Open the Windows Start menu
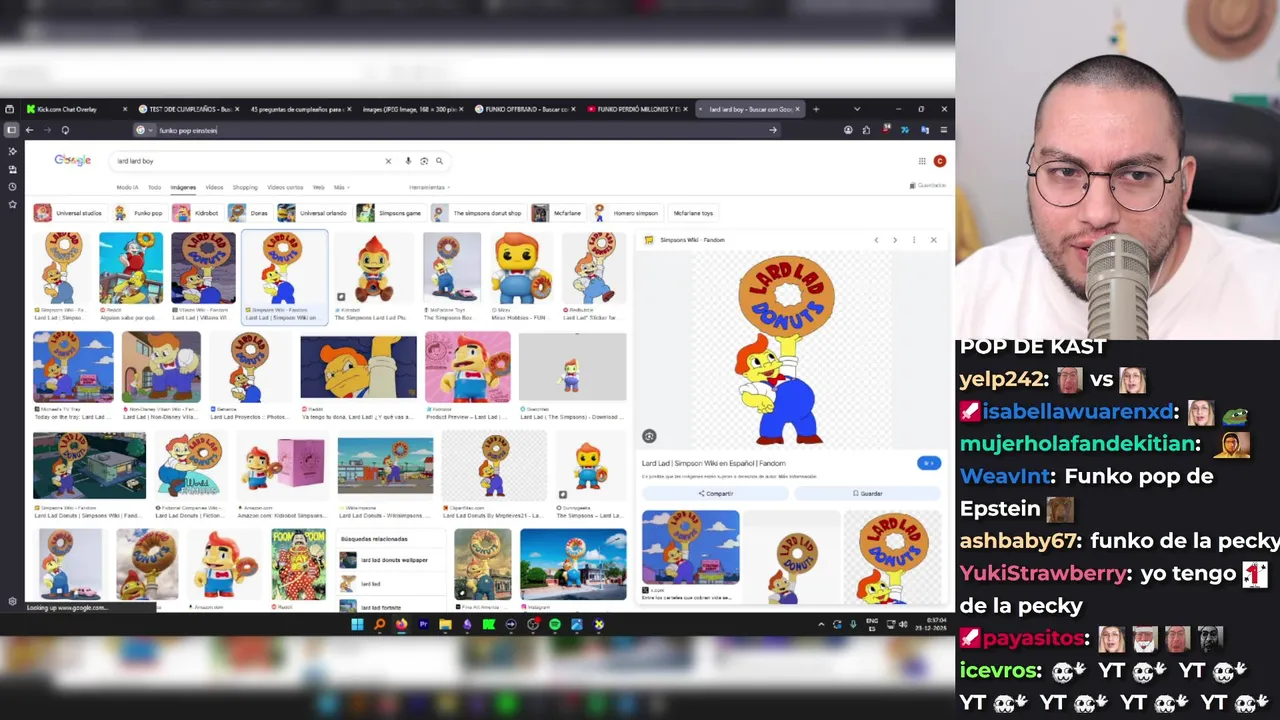The height and width of the screenshot is (720, 1280). [357, 624]
